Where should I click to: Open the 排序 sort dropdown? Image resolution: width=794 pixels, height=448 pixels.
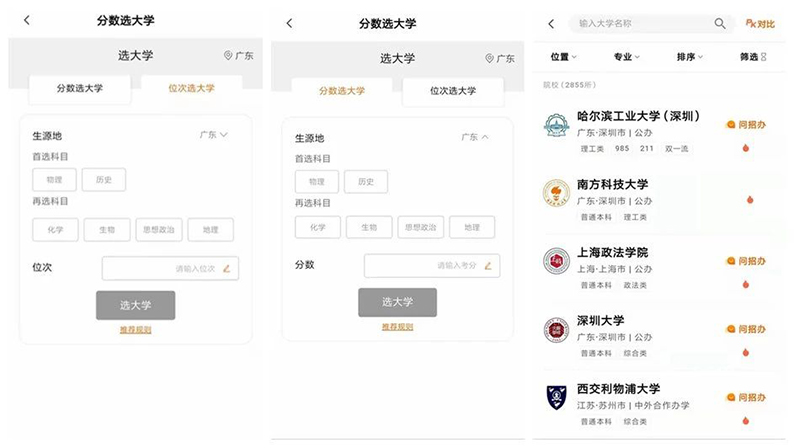click(x=690, y=57)
